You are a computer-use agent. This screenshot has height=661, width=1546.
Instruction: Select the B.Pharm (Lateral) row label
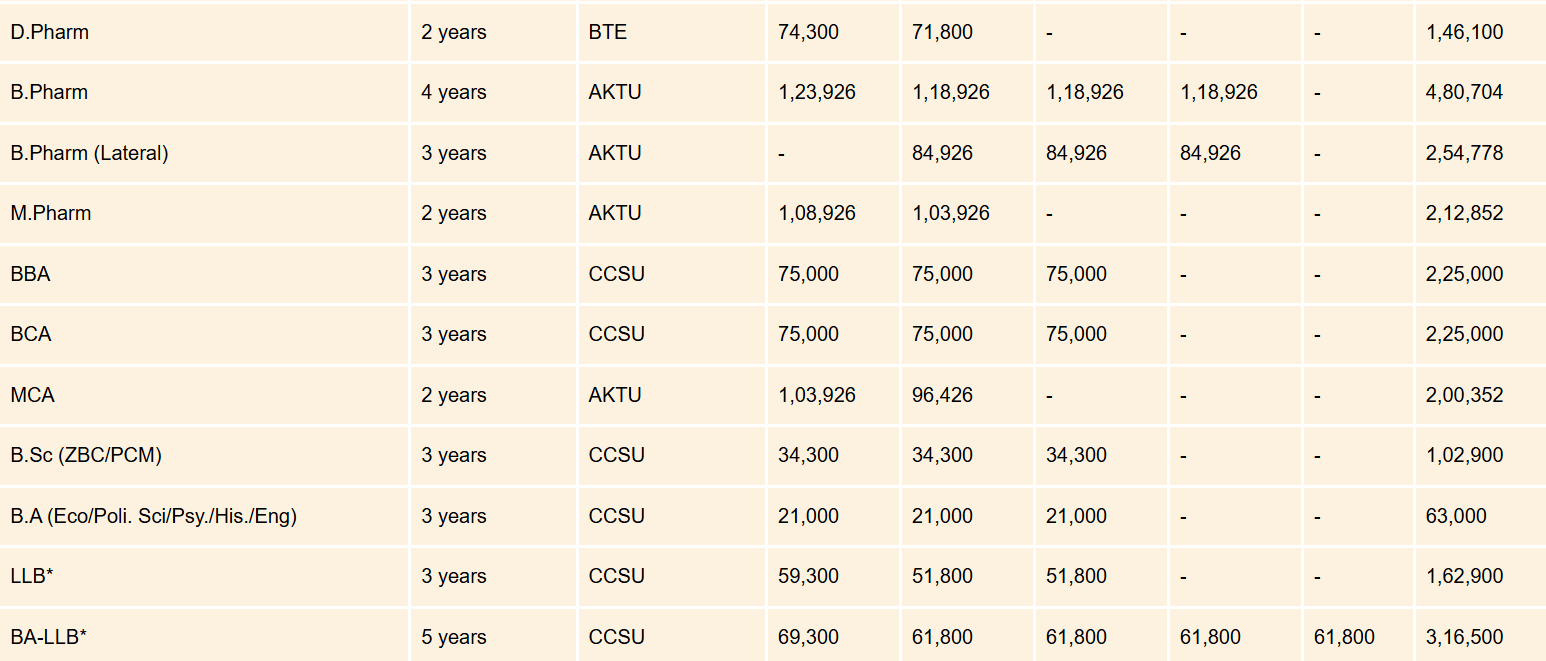pos(89,153)
